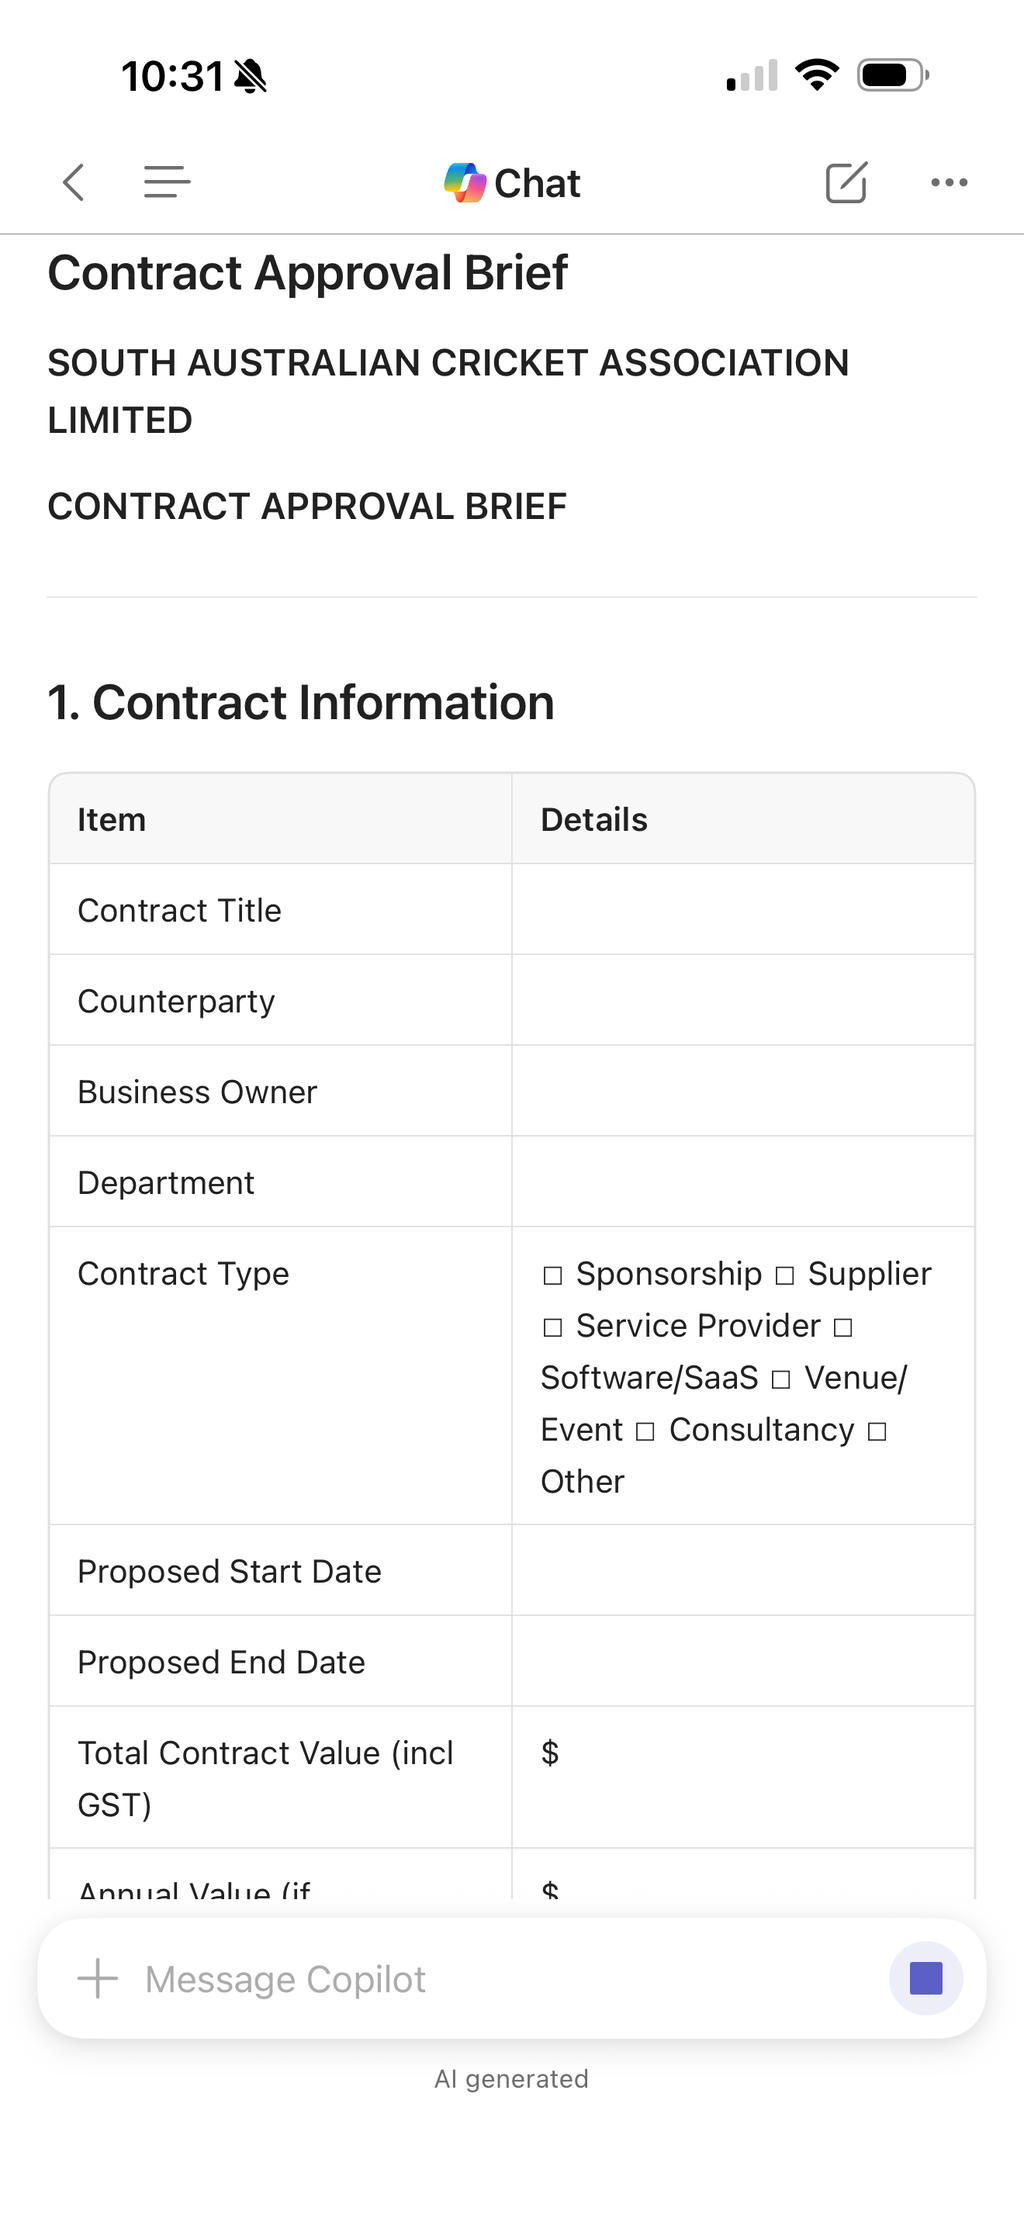Screen dimensions: 1024x2225
Task: Tap the Contract Approval Brief heading
Action: [x=308, y=272]
